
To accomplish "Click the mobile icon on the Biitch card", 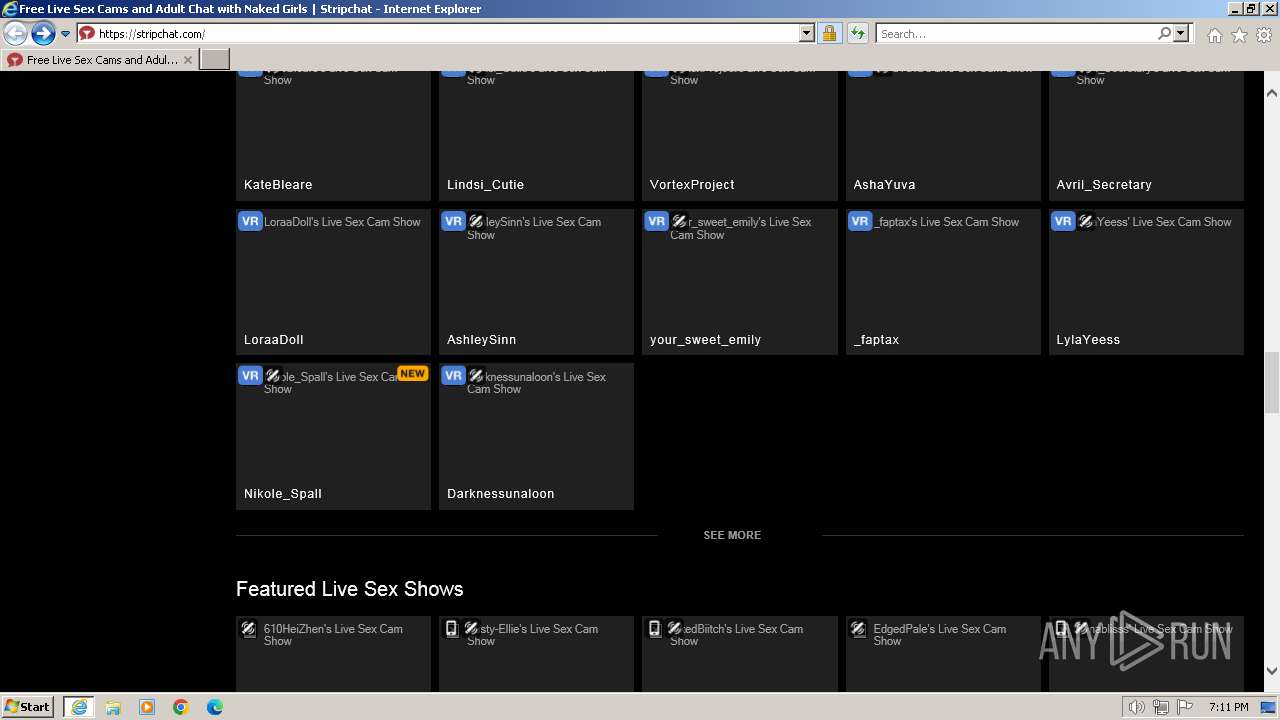I will [x=654, y=628].
